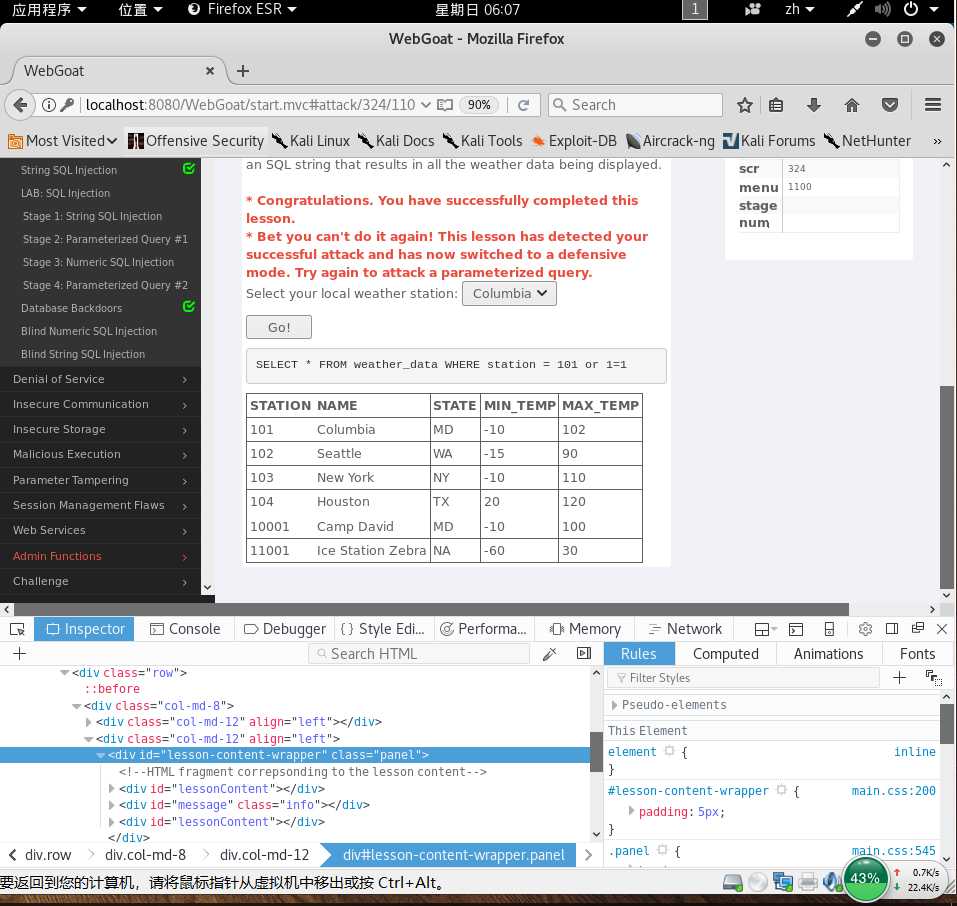Open the Firefox hamburger menu
Screen dimensions: 957x906
click(932, 105)
